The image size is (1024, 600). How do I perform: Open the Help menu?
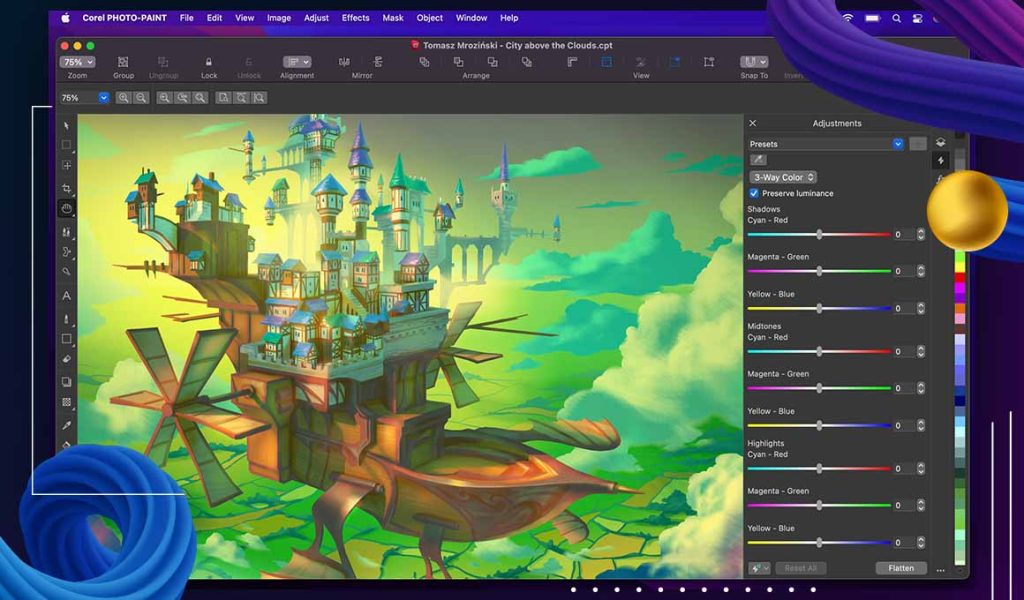pyautogui.click(x=509, y=18)
